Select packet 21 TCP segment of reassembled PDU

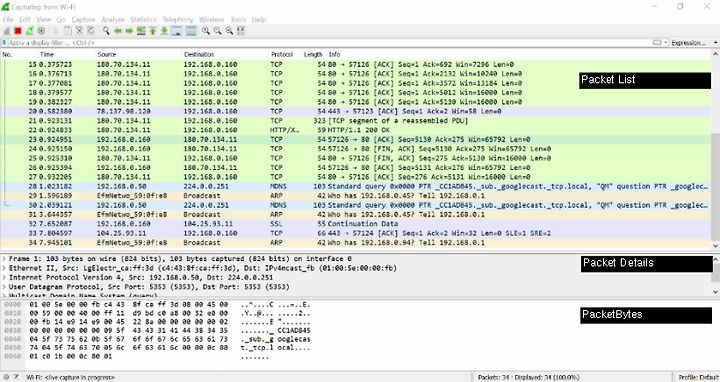coord(356,121)
